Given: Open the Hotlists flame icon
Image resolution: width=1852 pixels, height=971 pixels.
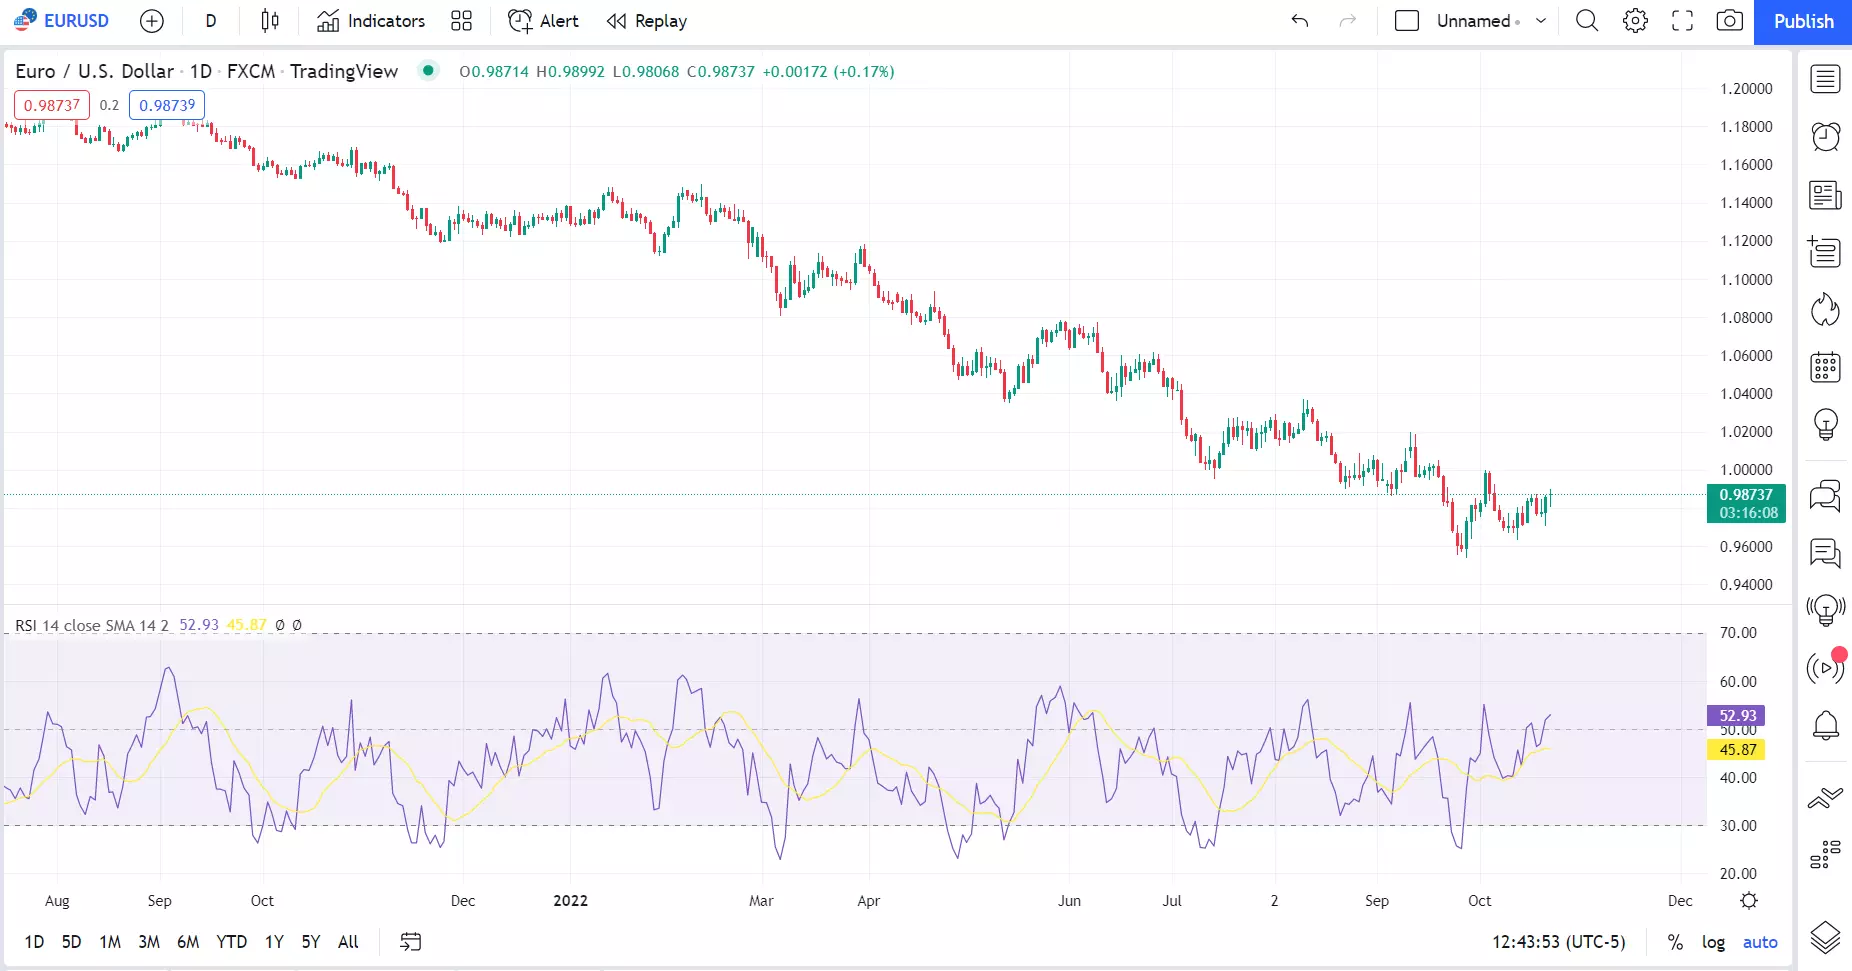Looking at the screenshot, I should (1825, 310).
